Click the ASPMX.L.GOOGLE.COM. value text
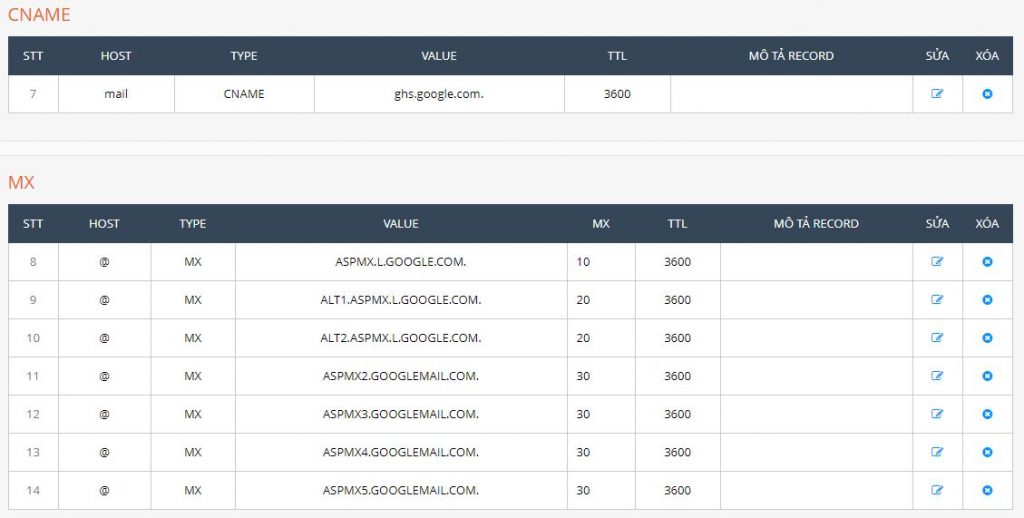1024x518 pixels. 400,262
